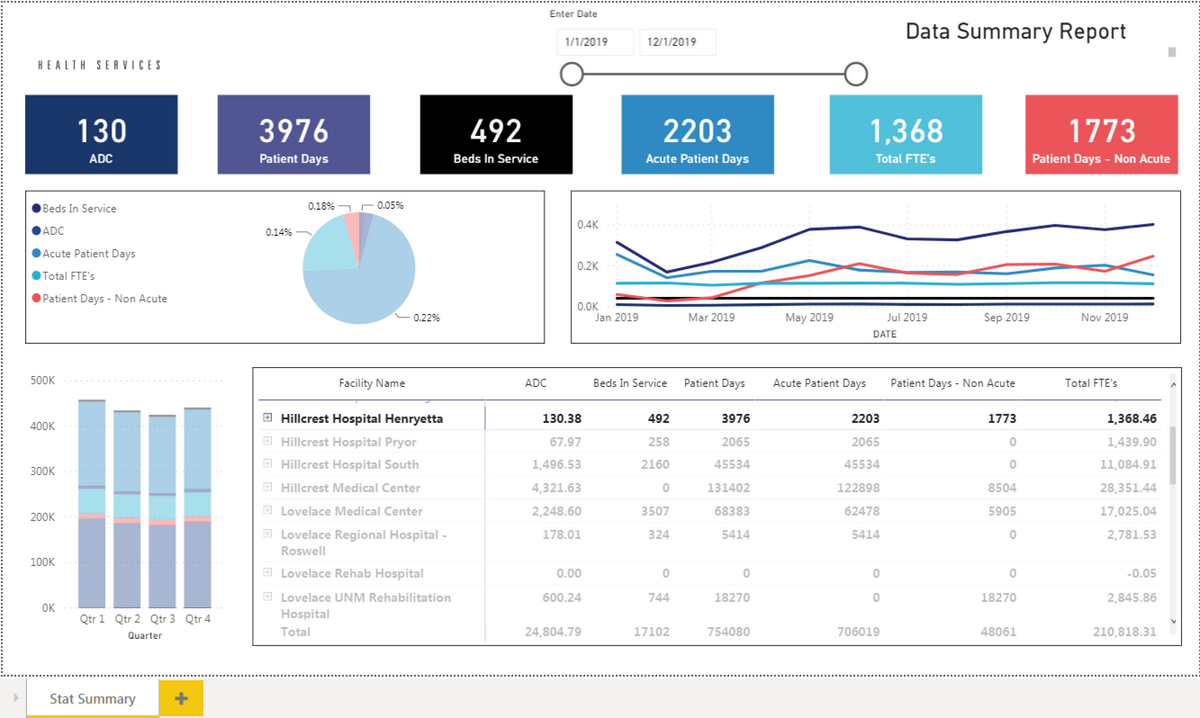The width and height of the screenshot is (1200, 718).
Task: Sort table by Acute Patient Days header
Action: (x=819, y=383)
